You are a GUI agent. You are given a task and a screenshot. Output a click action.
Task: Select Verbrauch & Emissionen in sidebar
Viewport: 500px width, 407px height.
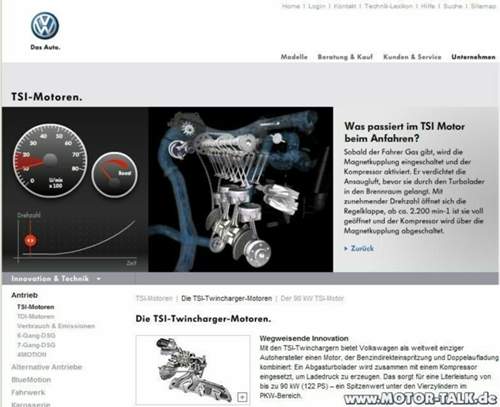point(56,326)
